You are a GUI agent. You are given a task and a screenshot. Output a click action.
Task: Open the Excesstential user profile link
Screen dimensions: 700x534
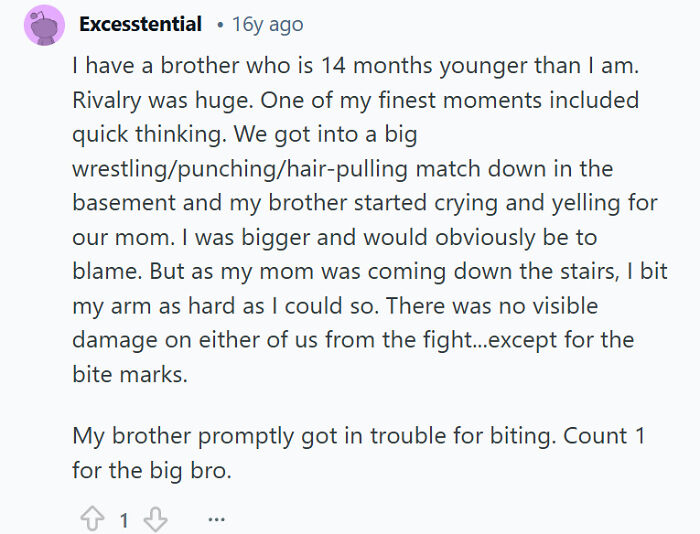click(140, 24)
